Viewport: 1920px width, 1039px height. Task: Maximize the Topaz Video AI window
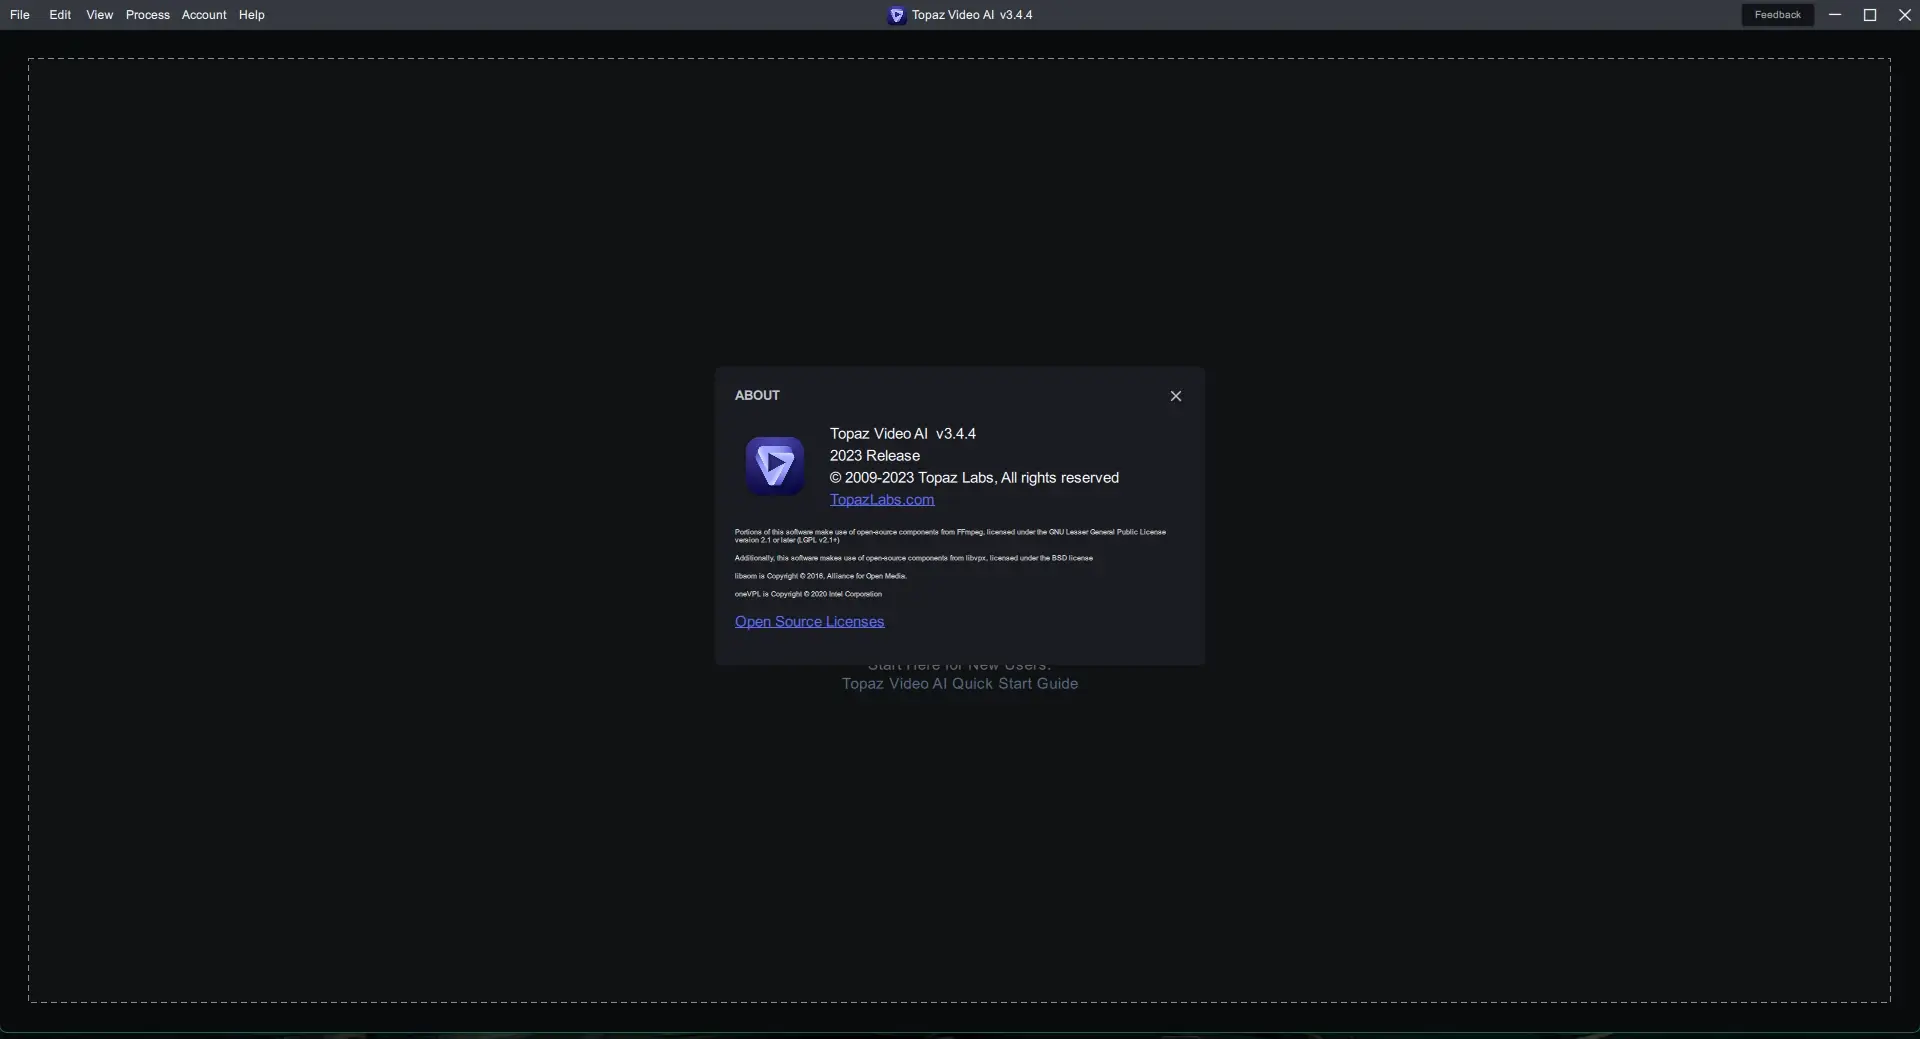(x=1870, y=15)
